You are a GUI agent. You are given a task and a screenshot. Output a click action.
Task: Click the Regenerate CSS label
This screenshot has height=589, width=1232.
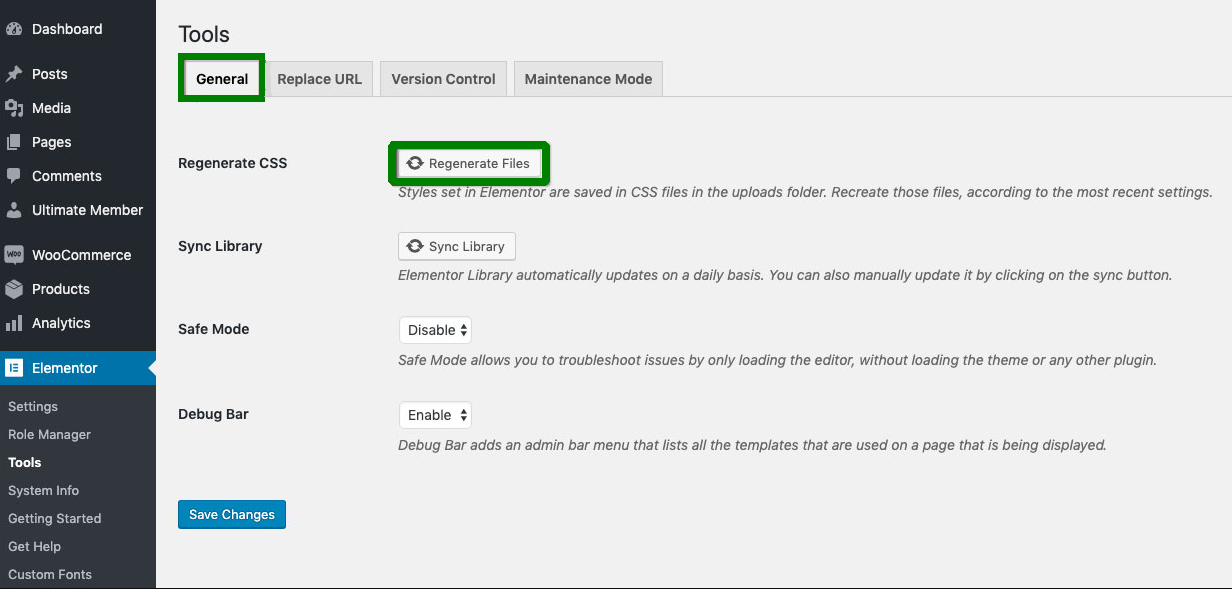click(232, 163)
